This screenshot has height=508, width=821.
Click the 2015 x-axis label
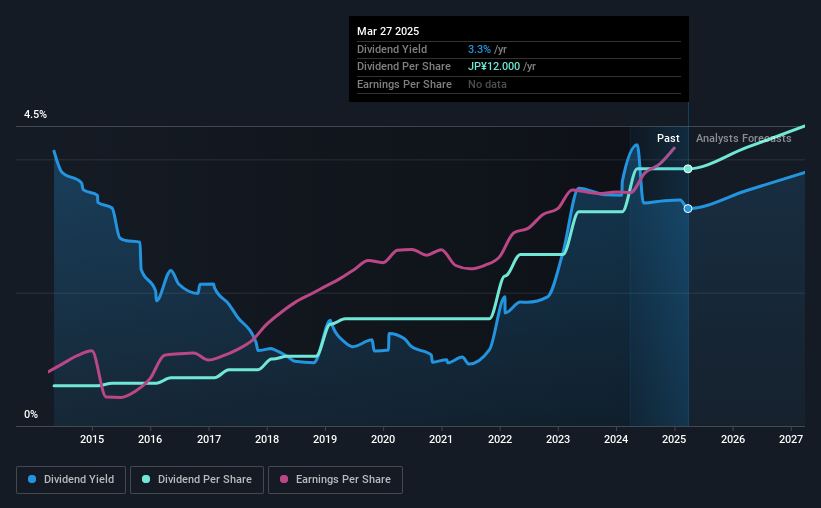pyautogui.click(x=92, y=439)
